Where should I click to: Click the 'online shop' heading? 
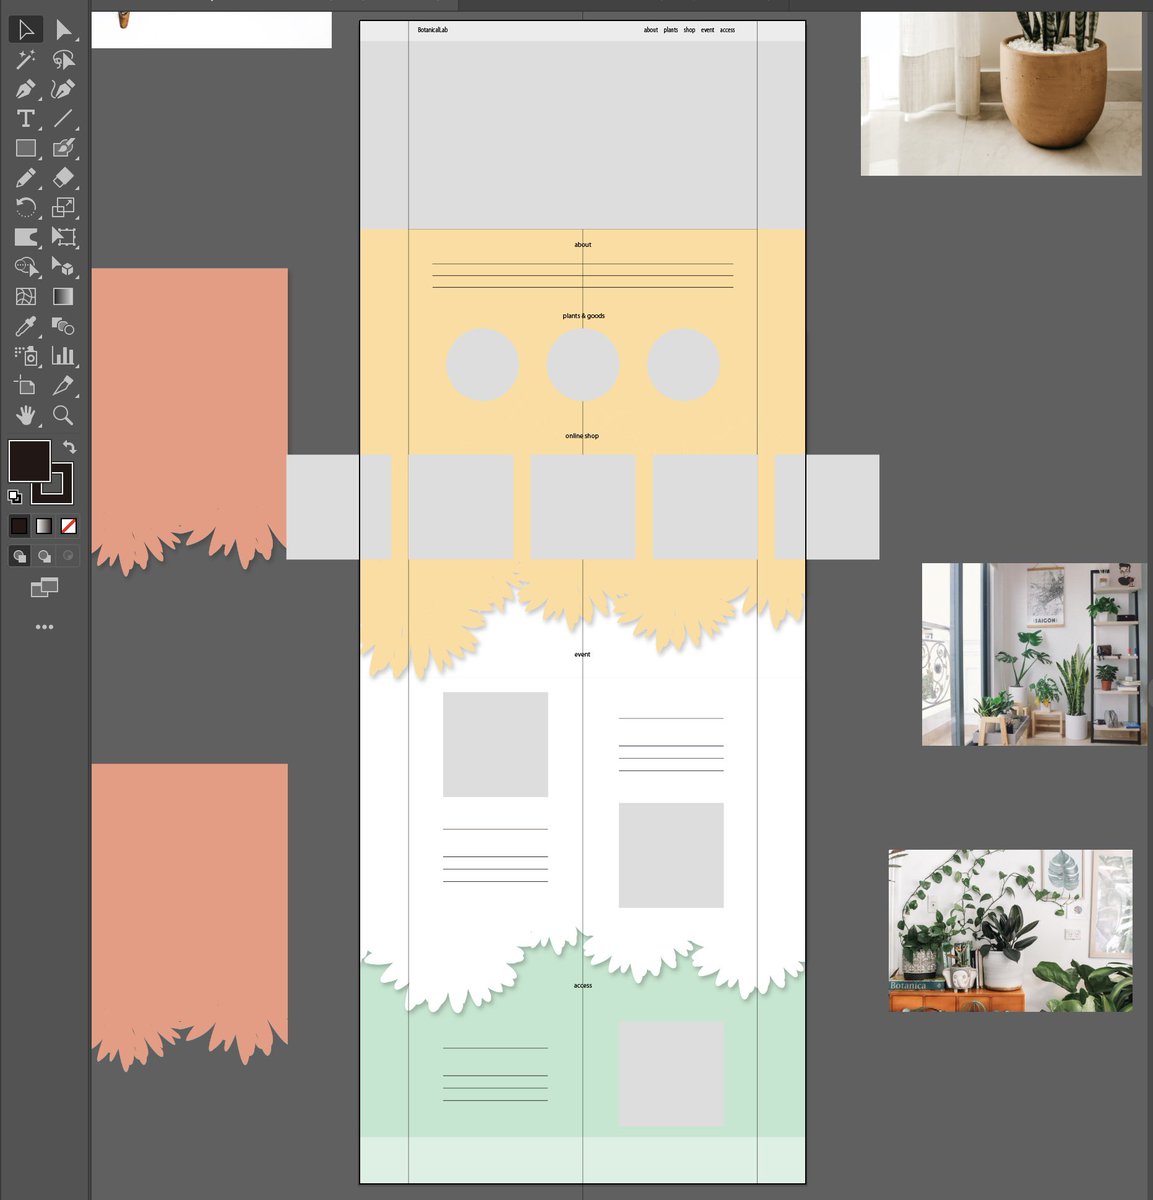tap(582, 436)
